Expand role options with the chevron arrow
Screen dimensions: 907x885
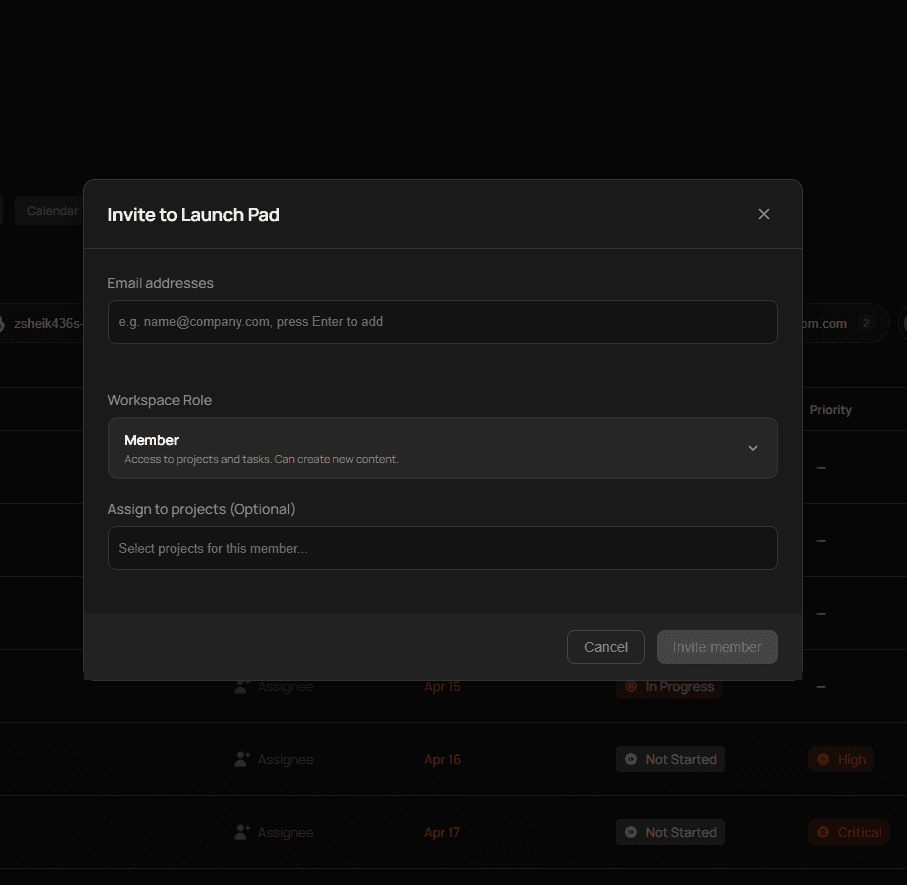tap(753, 448)
